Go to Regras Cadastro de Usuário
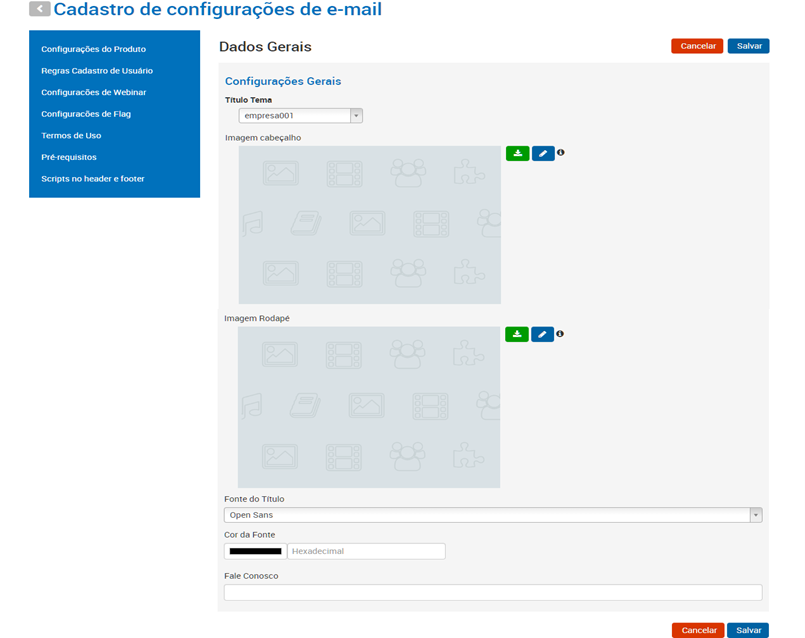 point(97,71)
